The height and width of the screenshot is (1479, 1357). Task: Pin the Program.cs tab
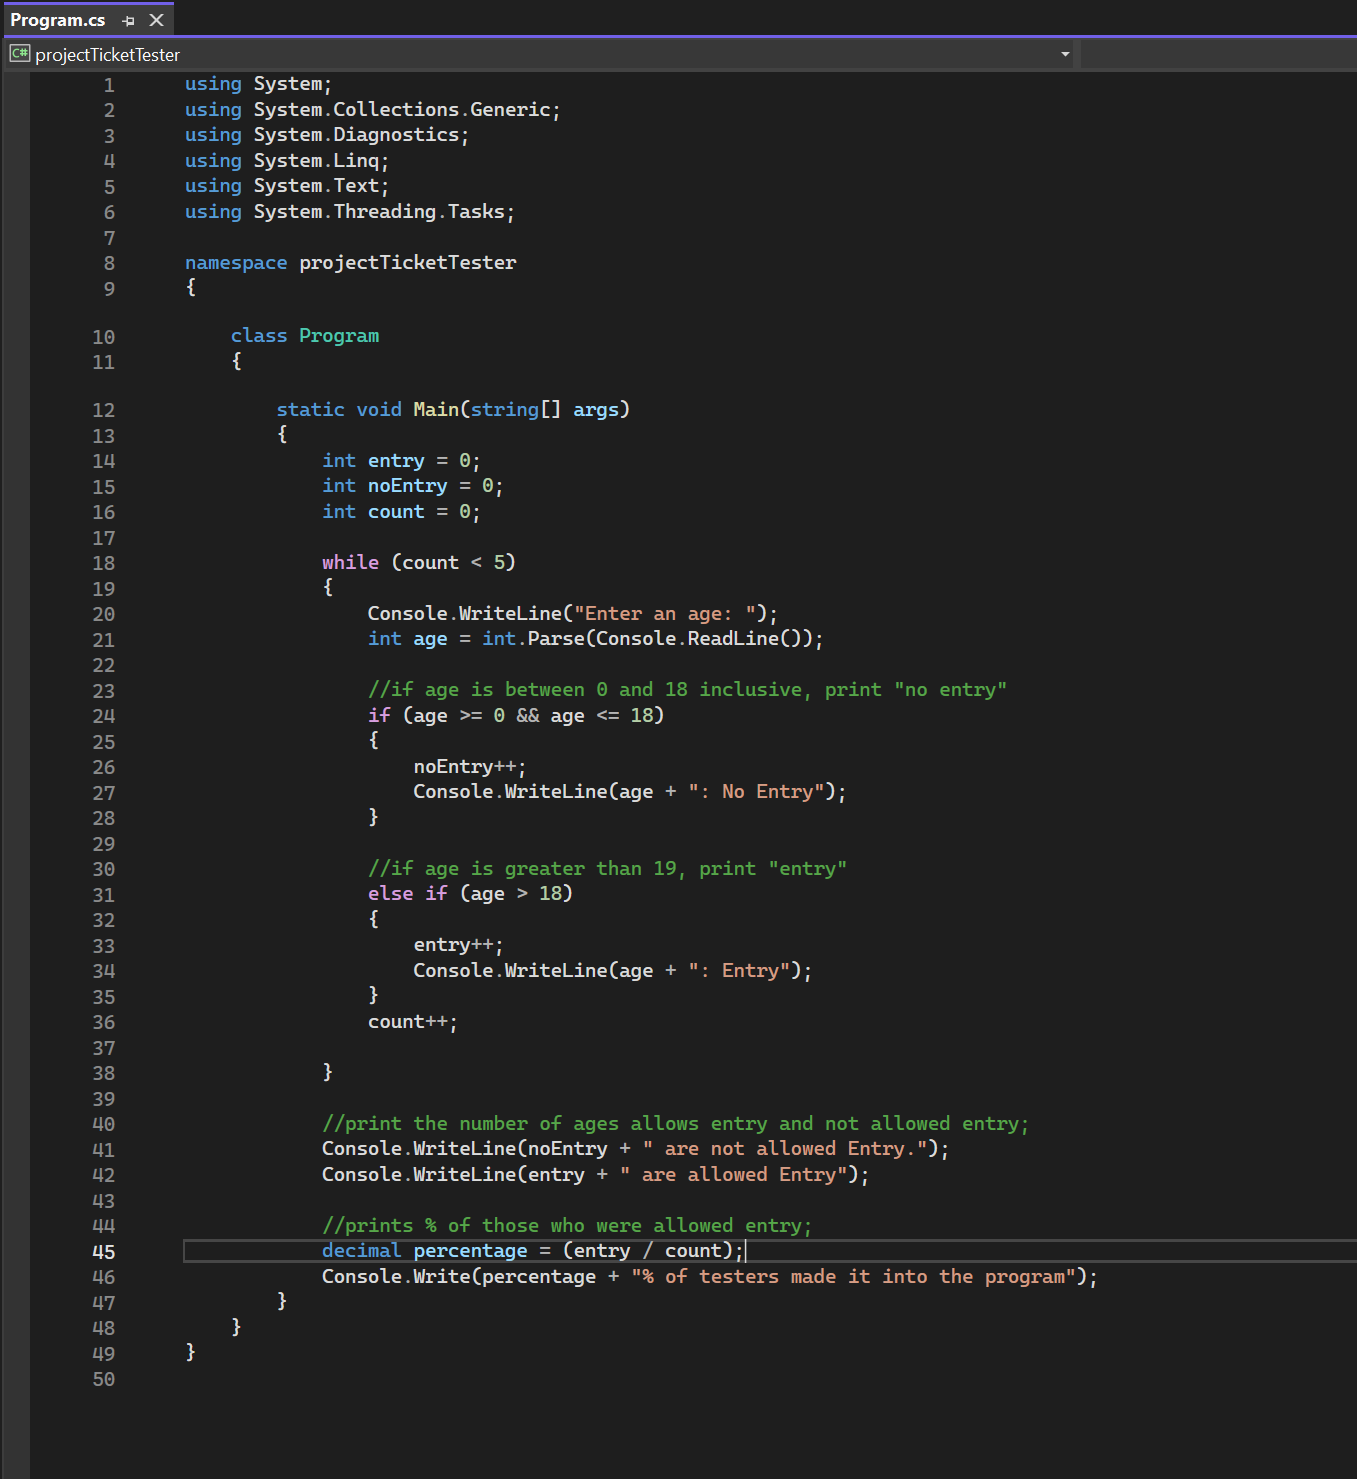pyautogui.click(x=128, y=20)
